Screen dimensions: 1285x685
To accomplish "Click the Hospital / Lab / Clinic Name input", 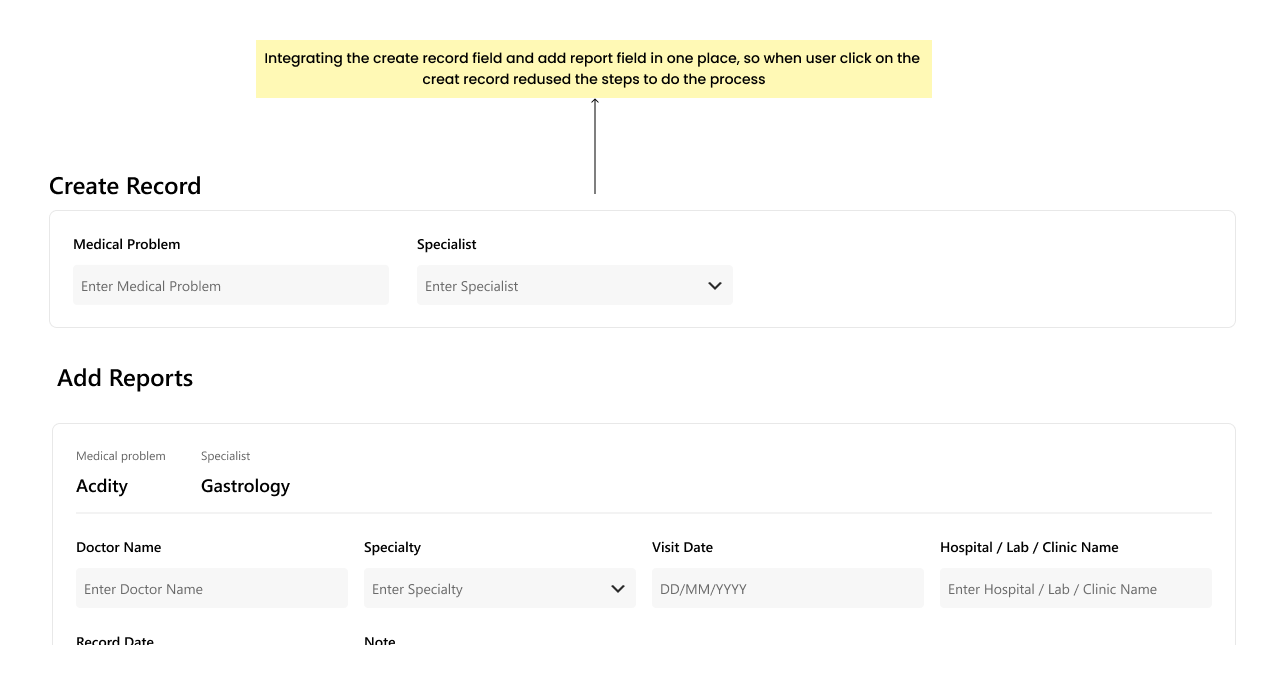I will pyautogui.click(x=1076, y=588).
